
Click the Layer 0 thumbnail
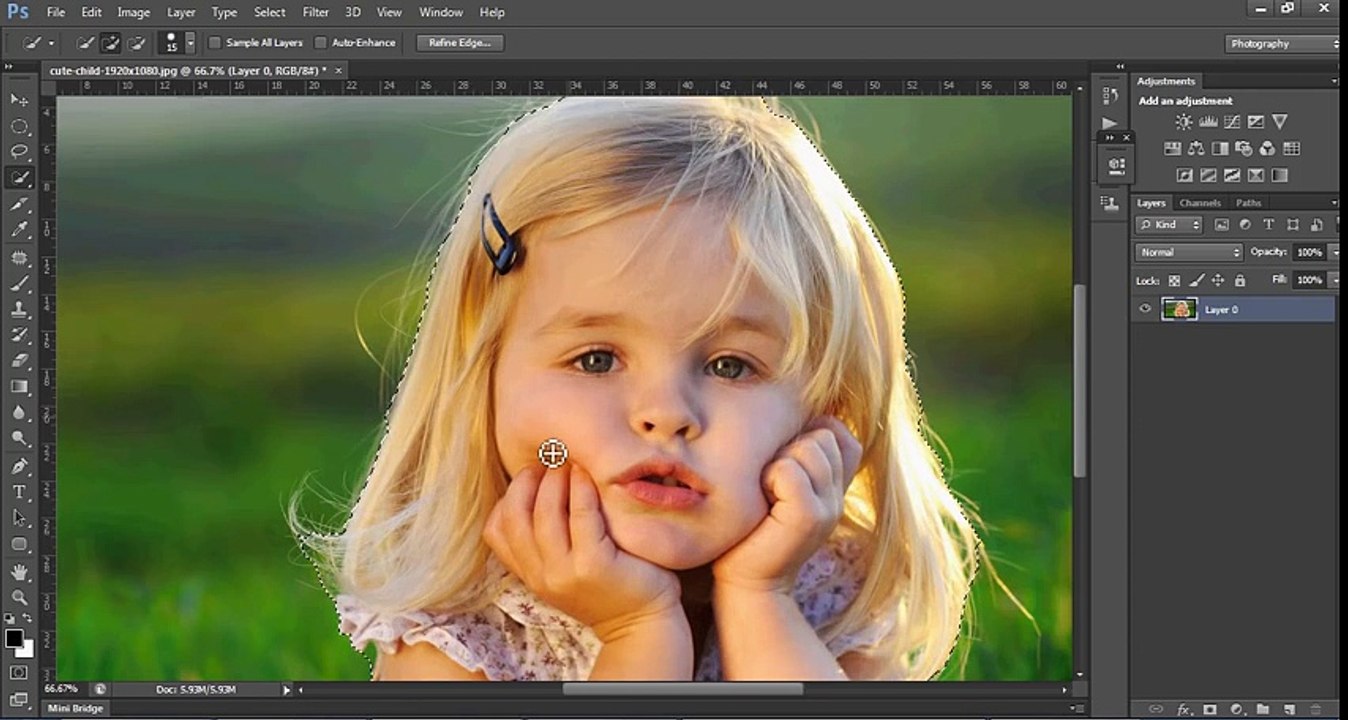(1179, 309)
